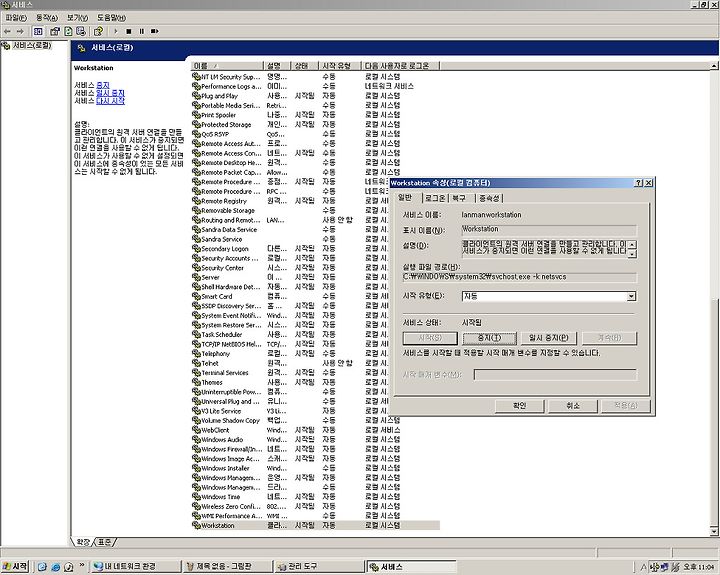Click the gear icon of Print Spooler row
Viewport: 720px width, 575px height.
[x=196, y=115]
